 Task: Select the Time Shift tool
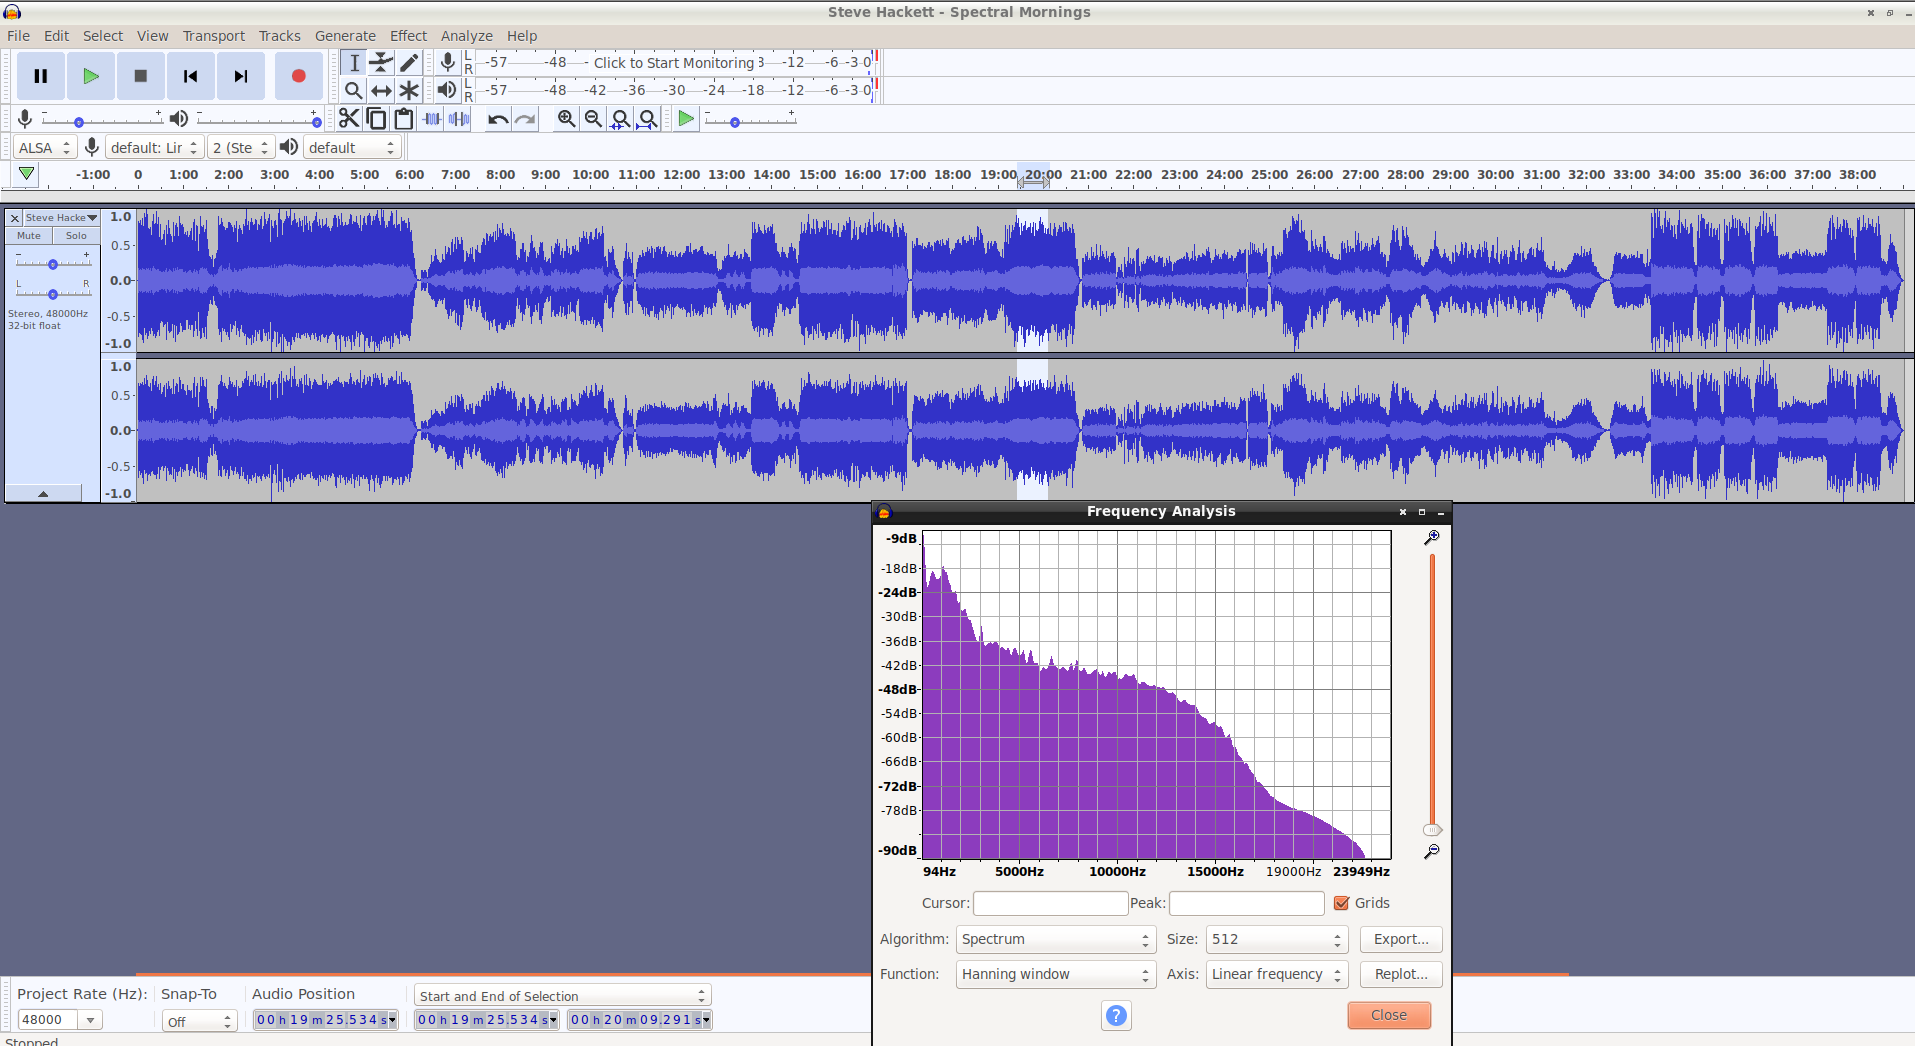coord(381,90)
